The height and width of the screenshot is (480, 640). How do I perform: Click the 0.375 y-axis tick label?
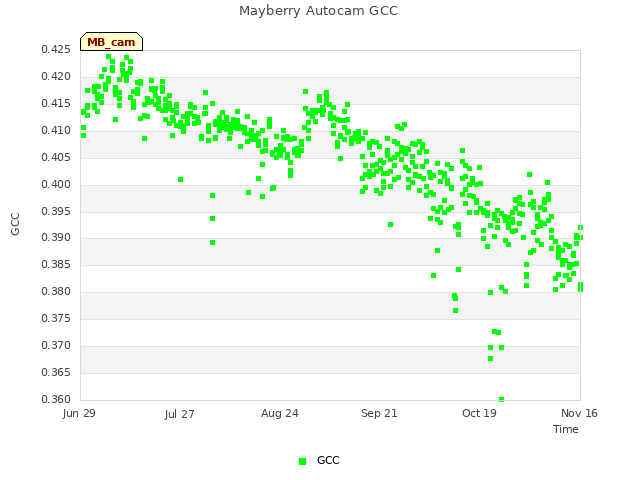(x=56, y=318)
